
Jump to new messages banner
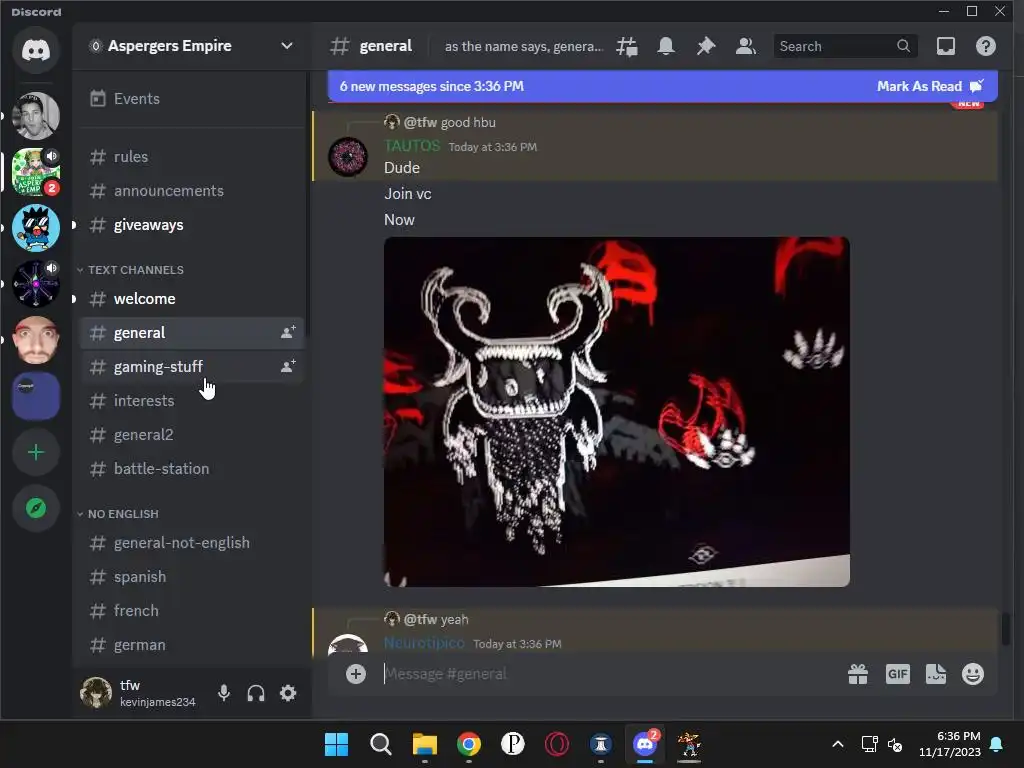click(432, 86)
